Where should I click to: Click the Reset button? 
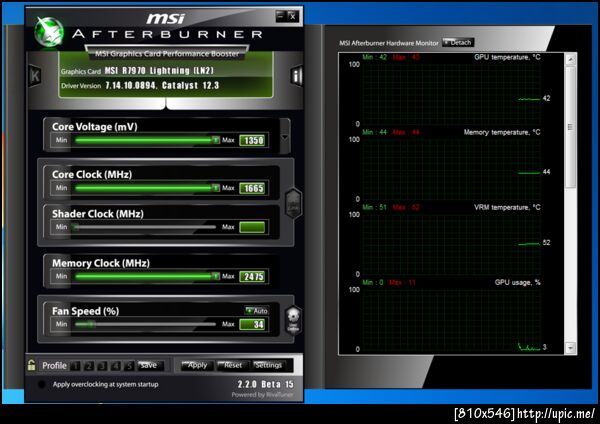coord(232,365)
